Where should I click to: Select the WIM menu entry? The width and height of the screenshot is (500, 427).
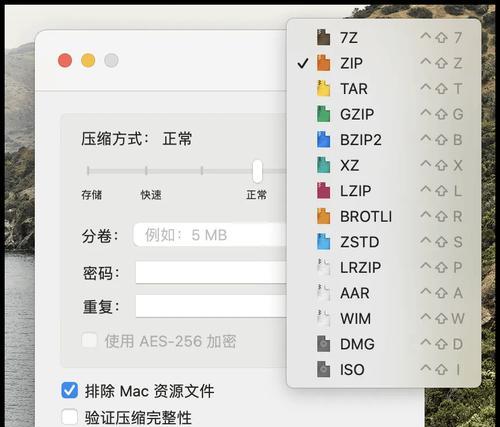point(384,318)
